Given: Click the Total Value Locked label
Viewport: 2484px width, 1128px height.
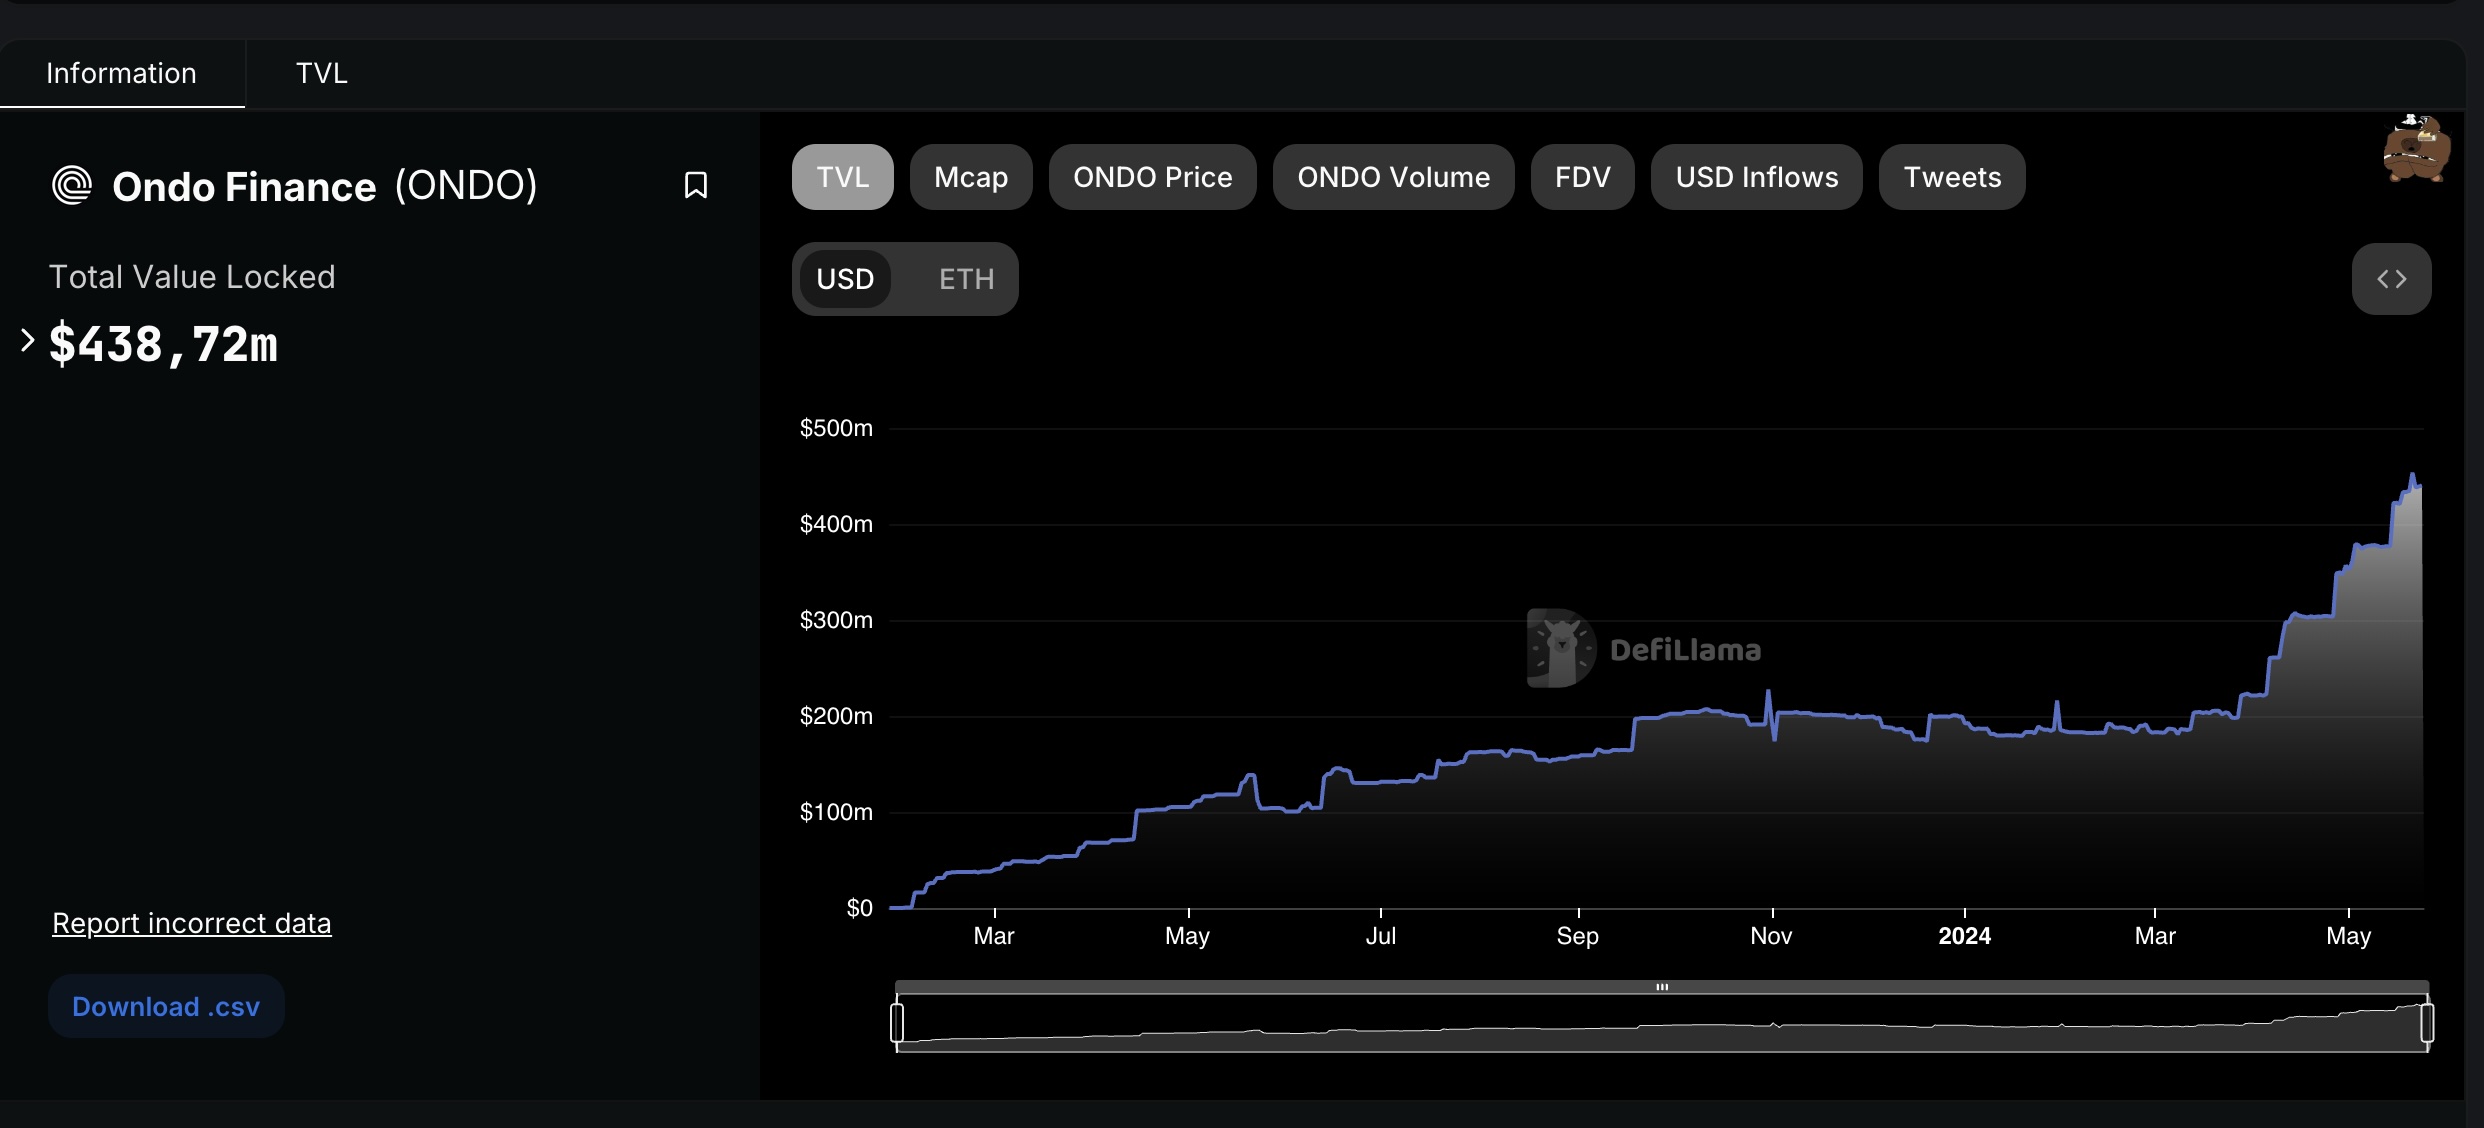Looking at the screenshot, I should point(192,277).
